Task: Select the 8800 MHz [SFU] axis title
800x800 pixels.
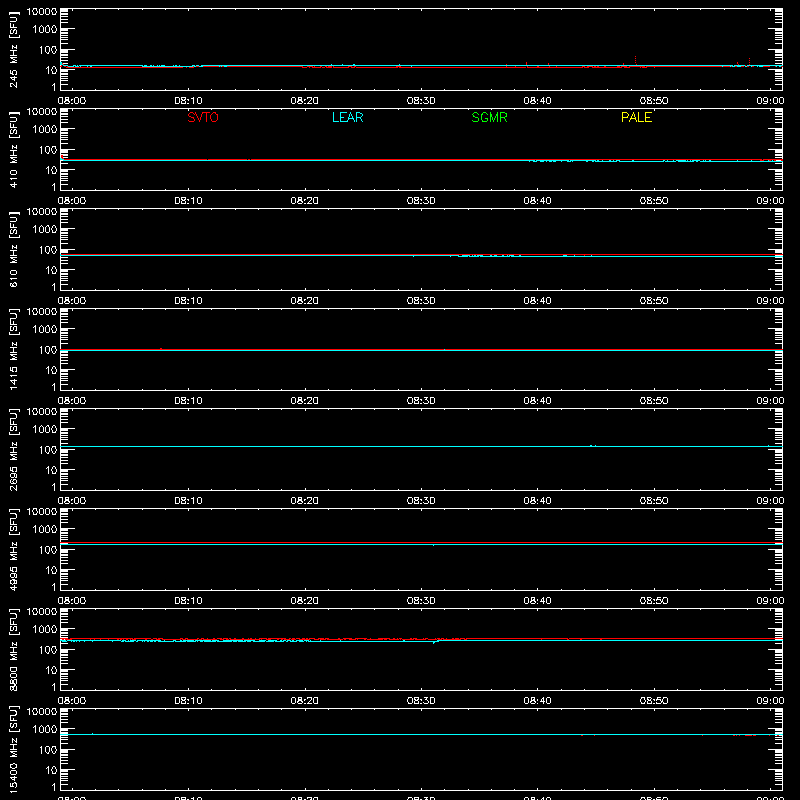Action: click(x=13, y=649)
